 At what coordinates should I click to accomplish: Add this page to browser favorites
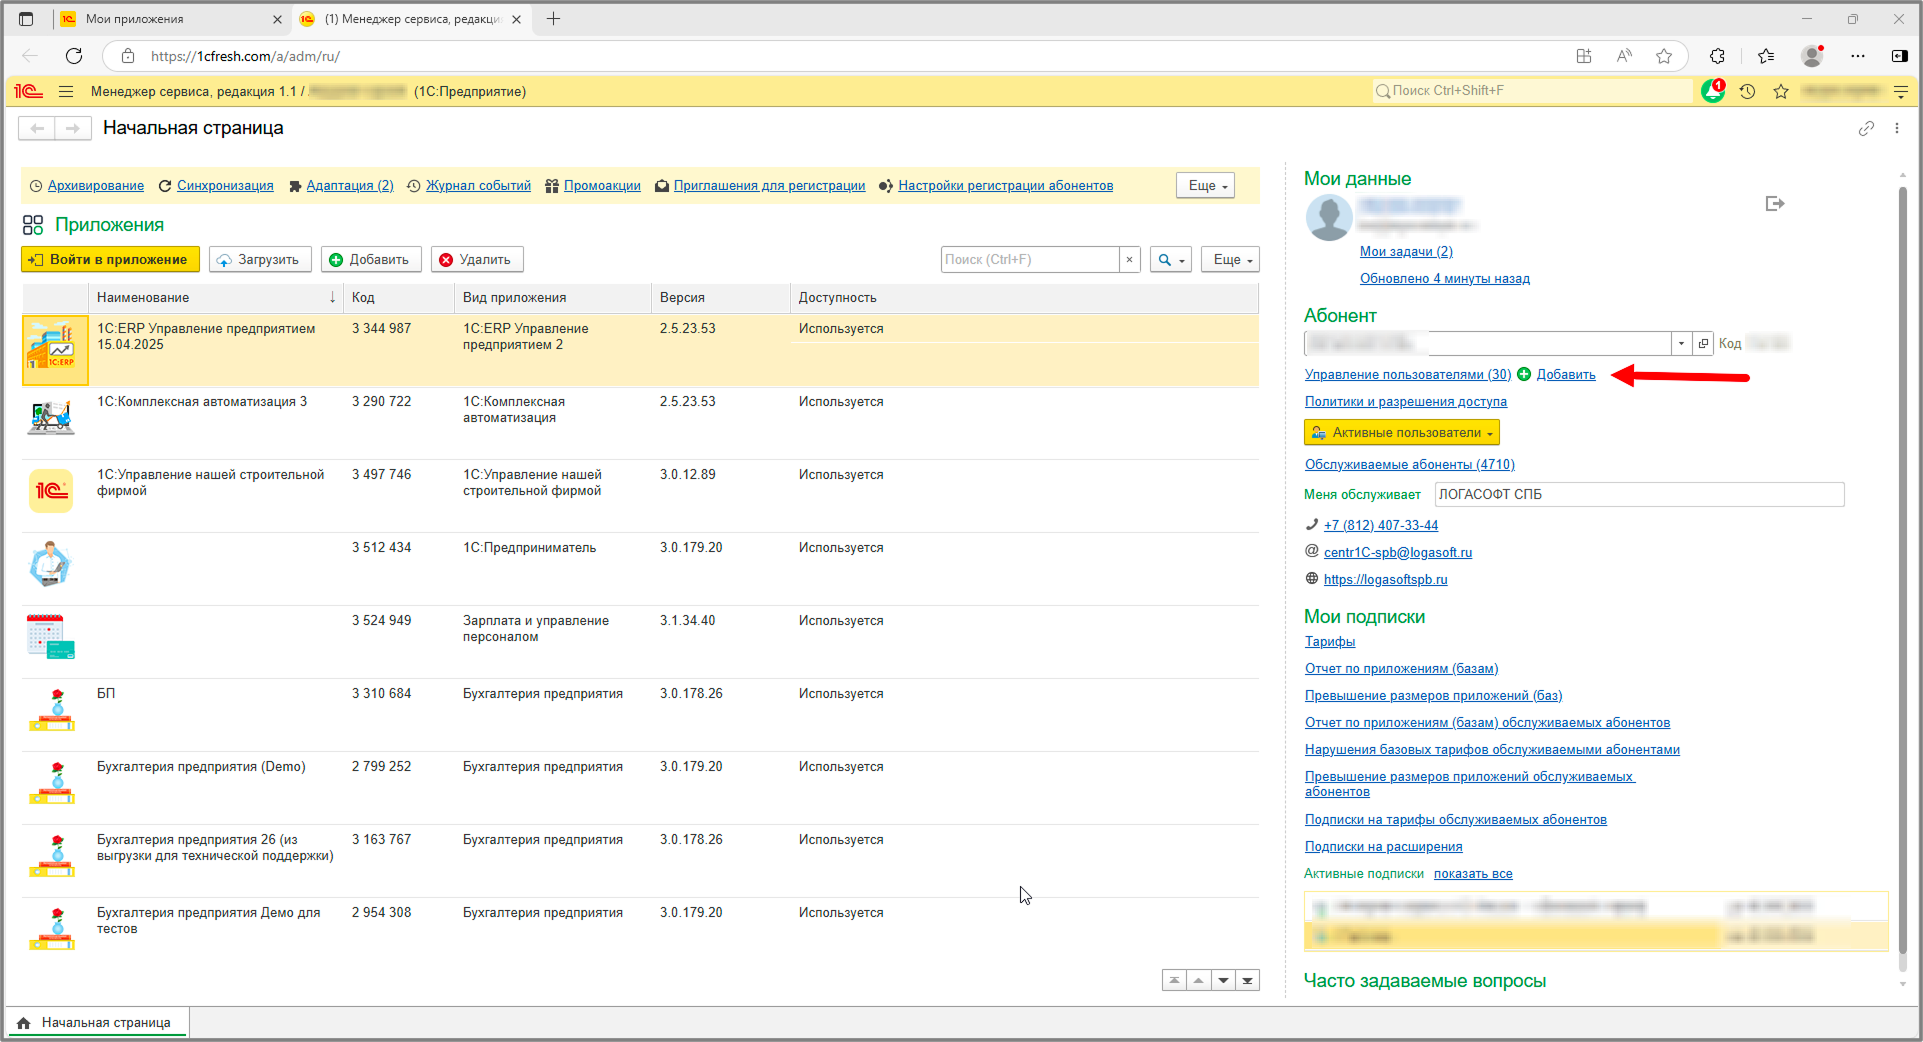pyautogui.click(x=1664, y=56)
